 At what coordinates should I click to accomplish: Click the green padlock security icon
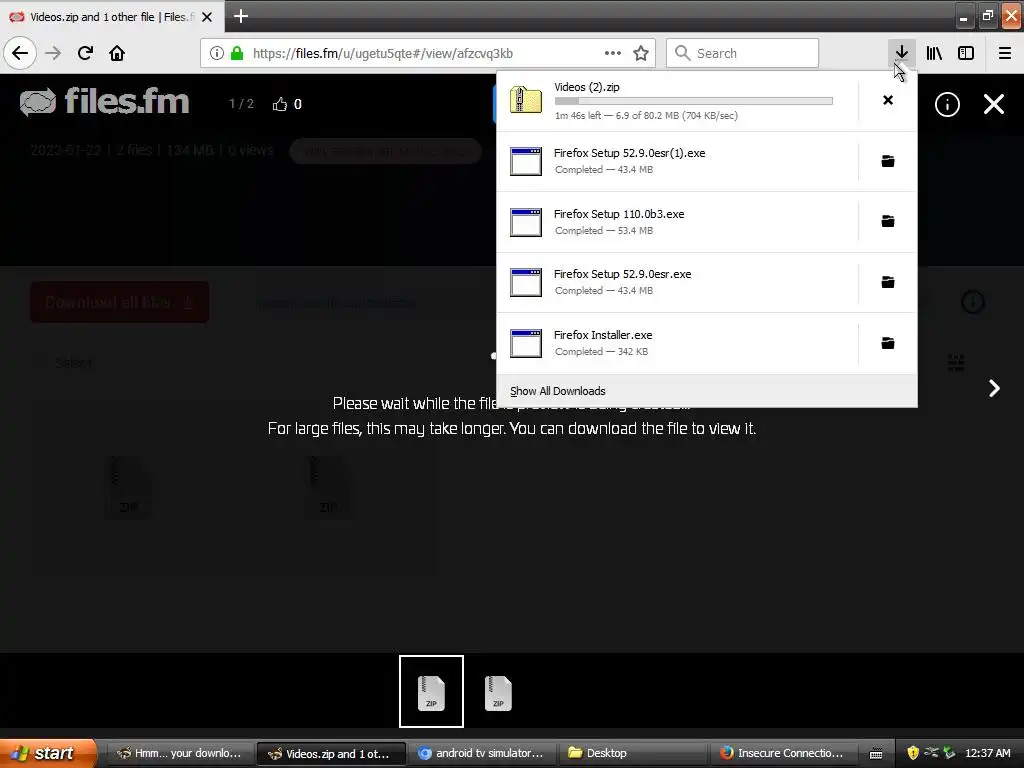click(237, 54)
